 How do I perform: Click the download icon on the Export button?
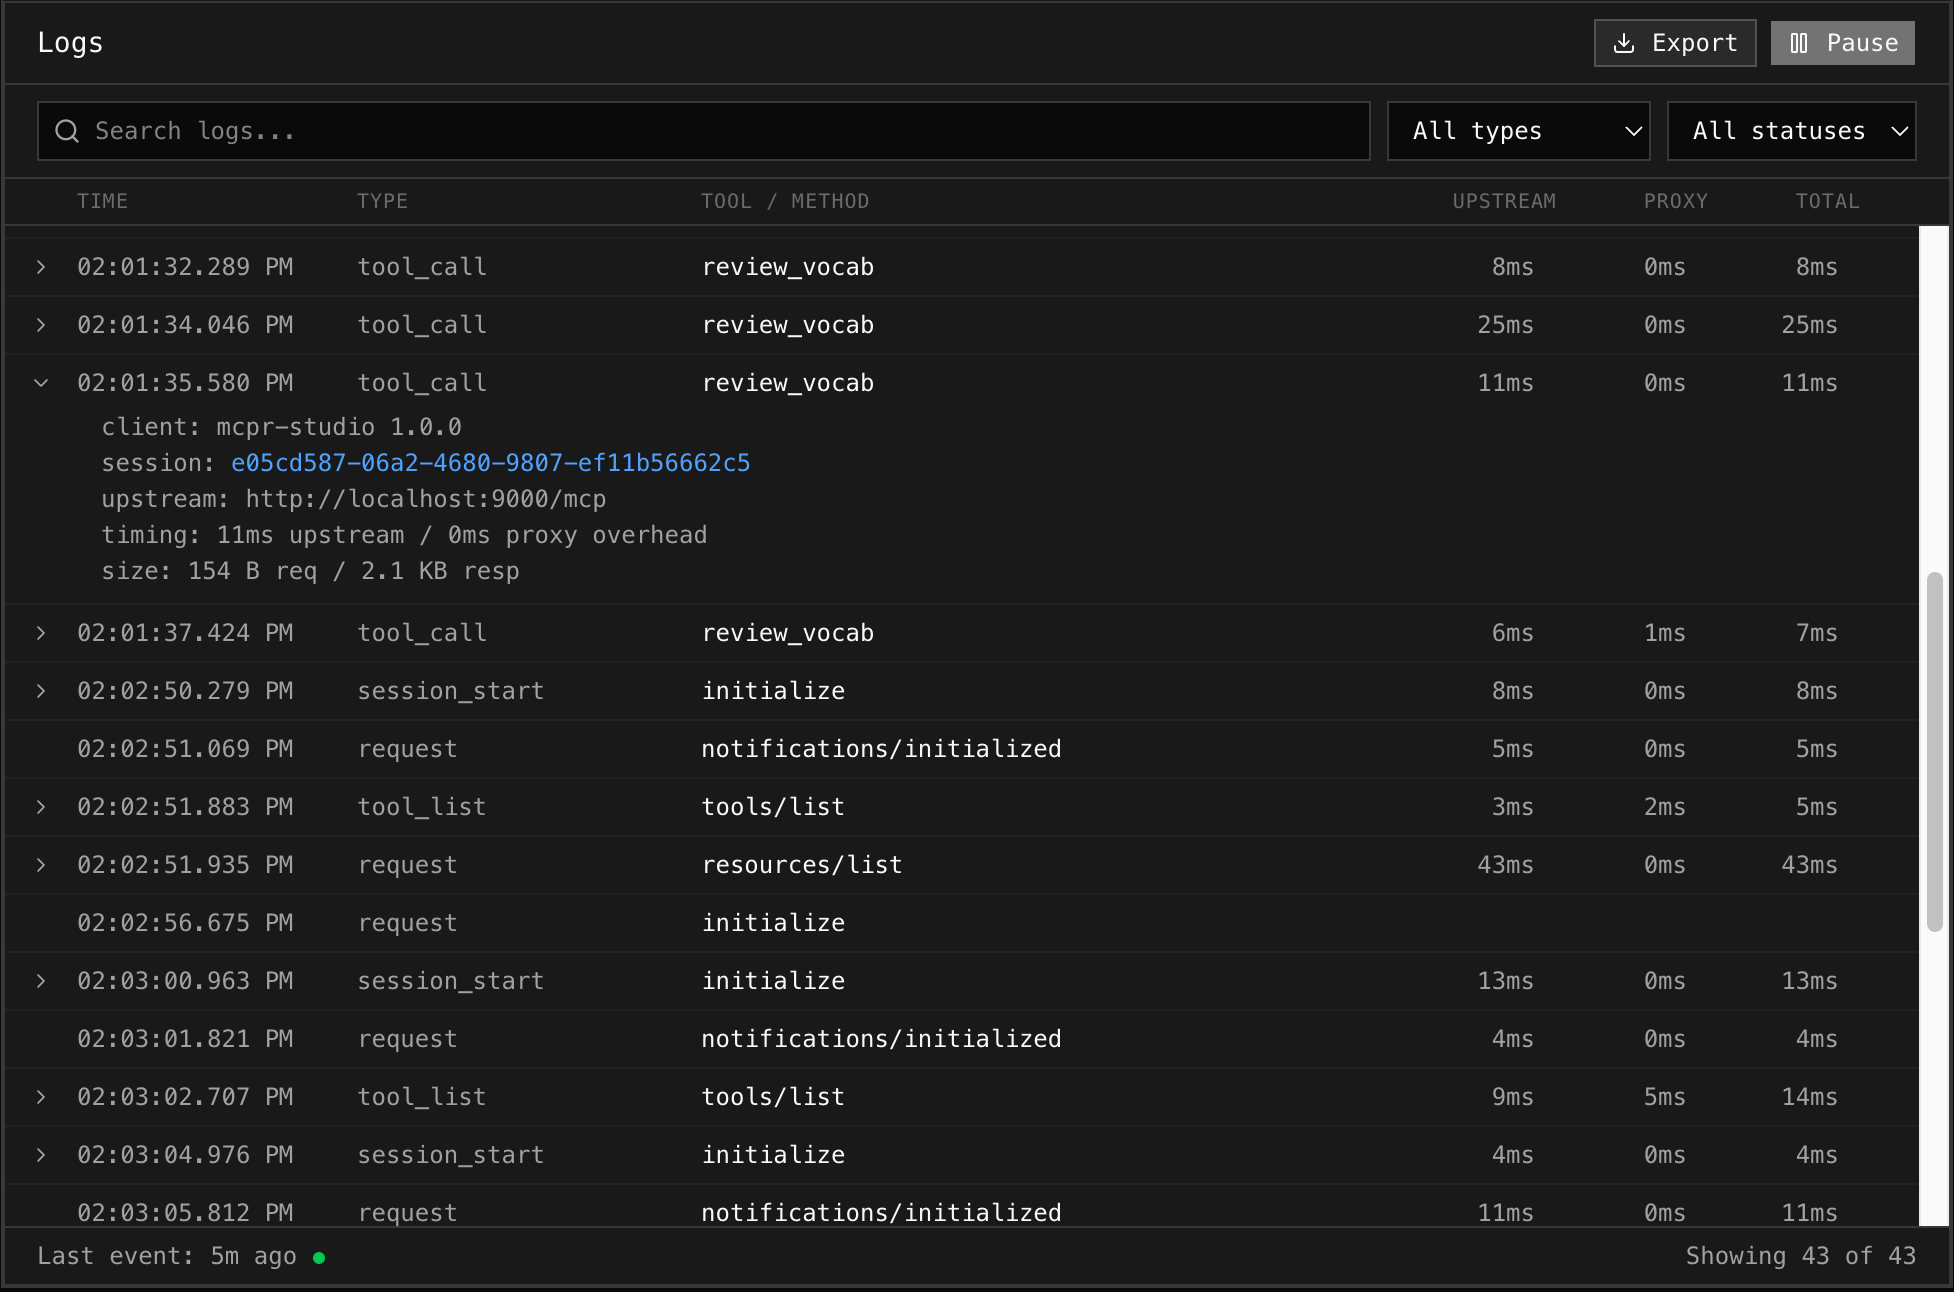pyautogui.click(x=1625, y=43)
